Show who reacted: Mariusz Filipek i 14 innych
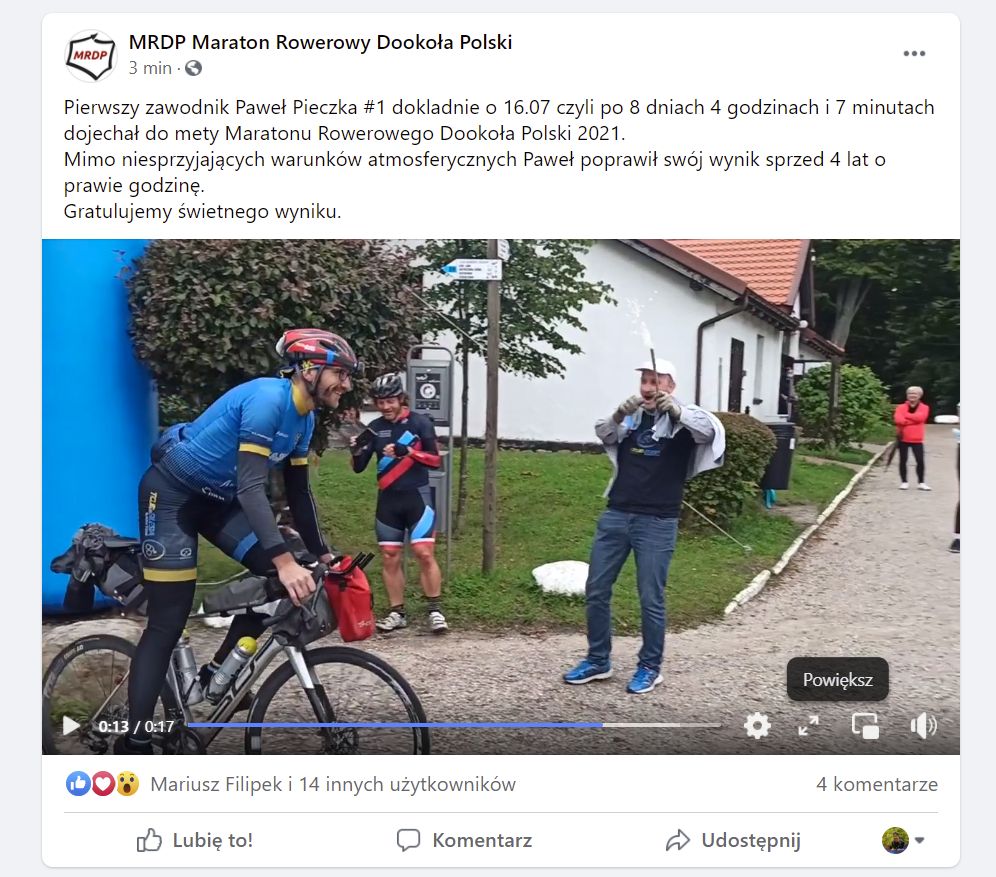The image size is (996, 877). pyautogui.click(x=333, y=784)
